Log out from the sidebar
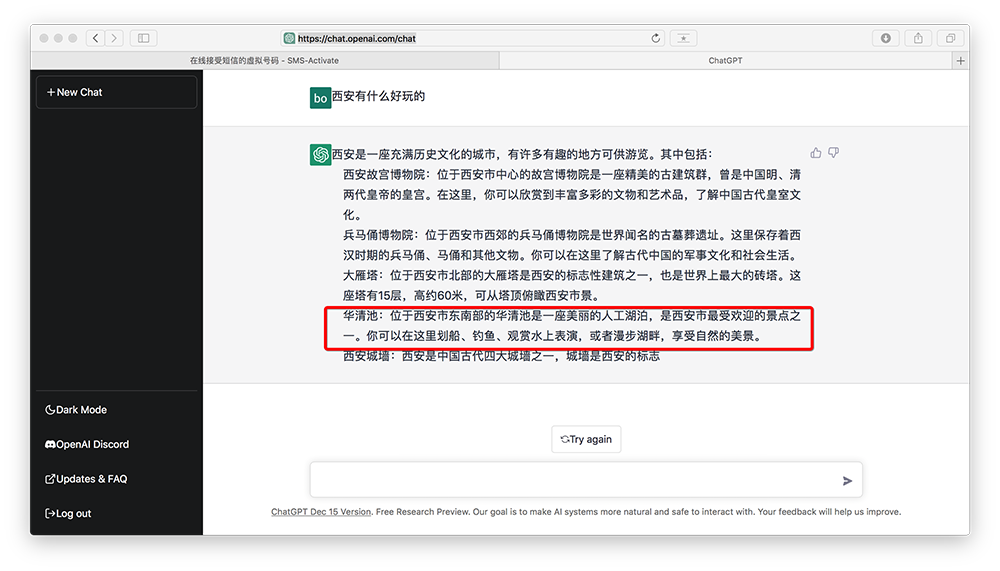This screenshot has width=1000, height=571. (x=68, y=514)
